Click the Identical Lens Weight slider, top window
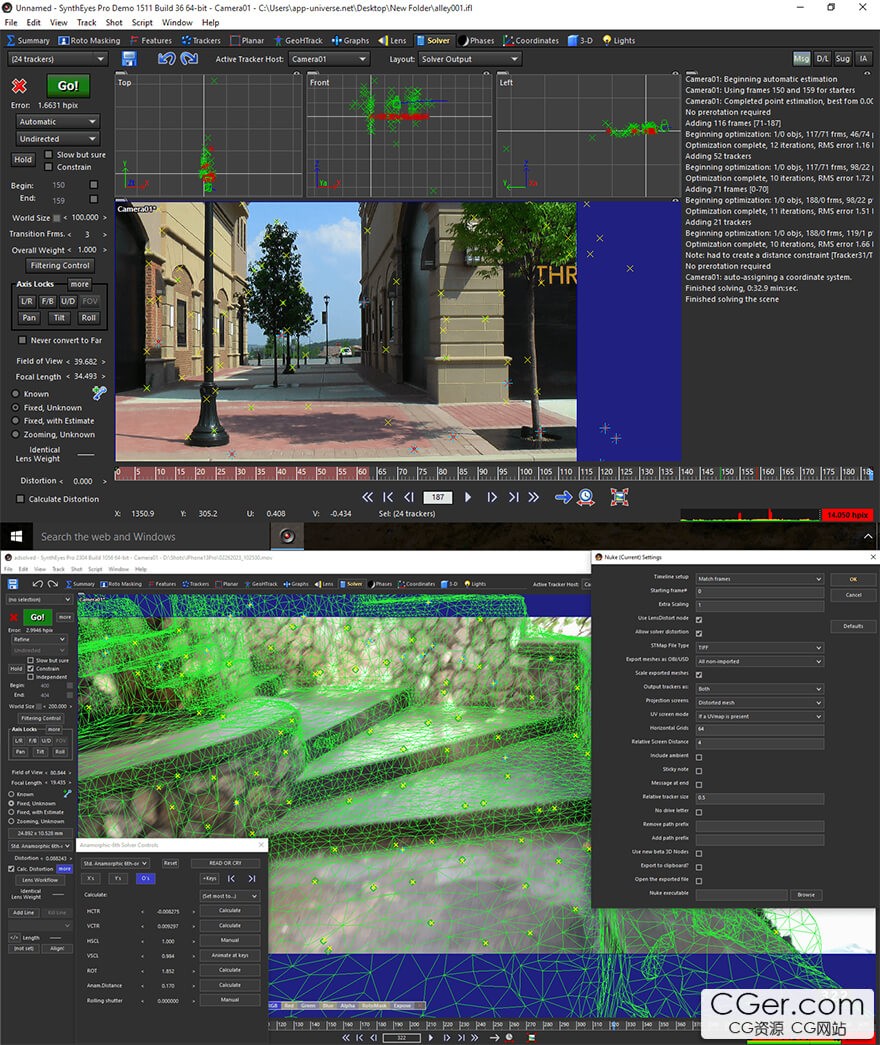This screenshot has width=880, height=1045. click(85, 455)
